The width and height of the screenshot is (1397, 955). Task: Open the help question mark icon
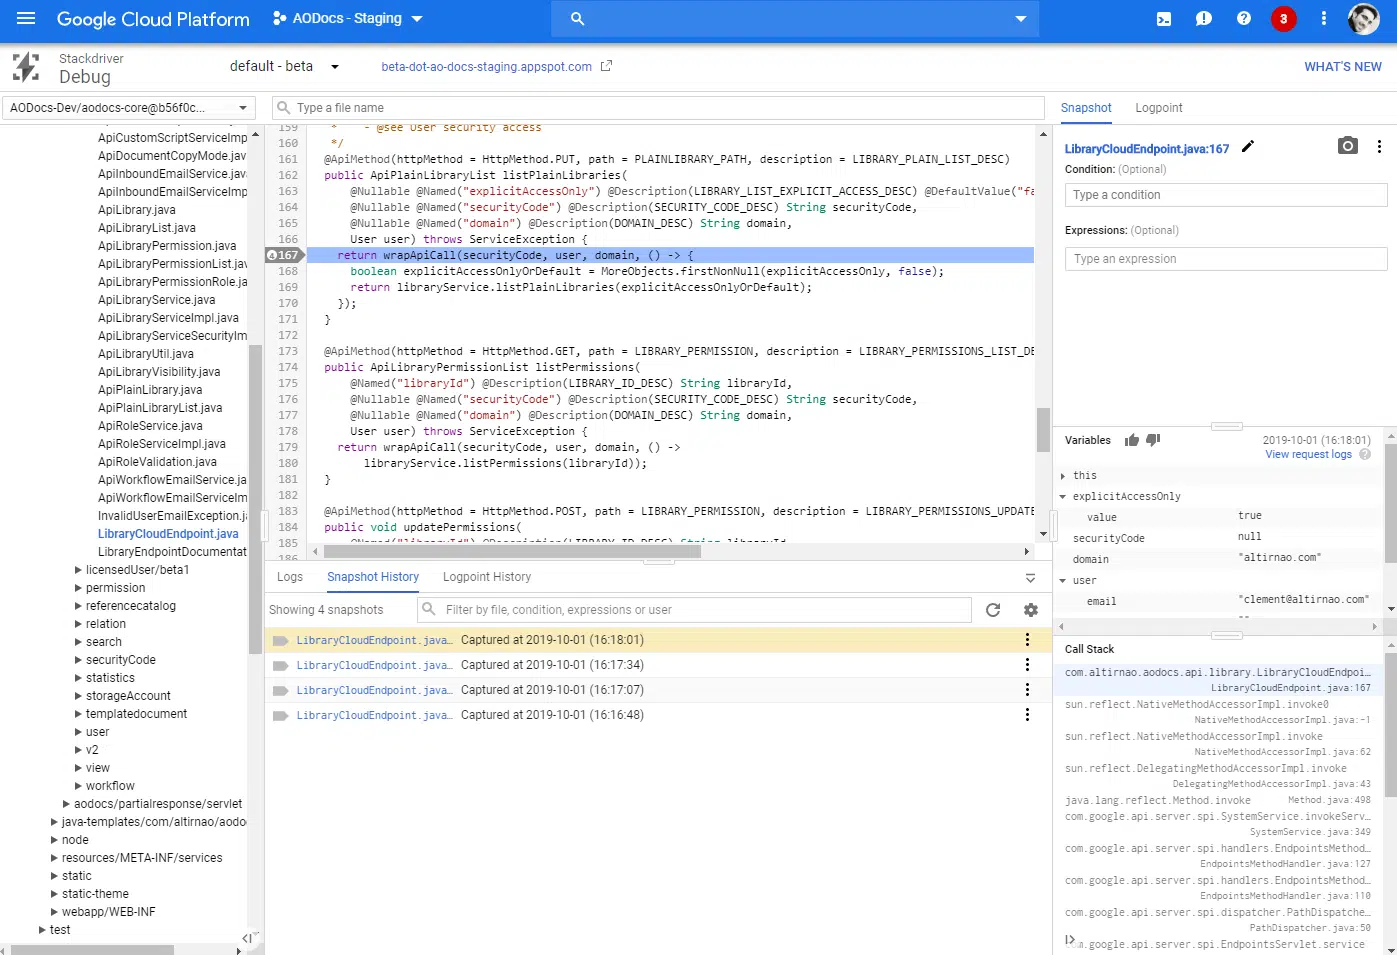(1244, 18)
